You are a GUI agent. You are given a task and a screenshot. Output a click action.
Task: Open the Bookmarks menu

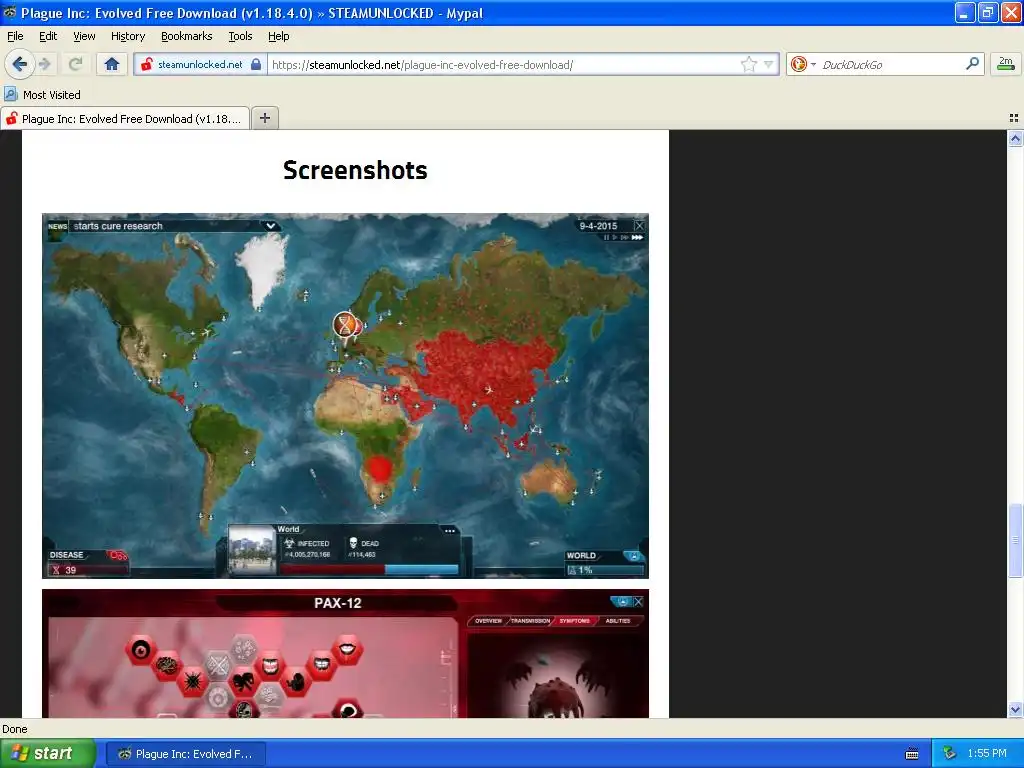click(x=187, y=36)
